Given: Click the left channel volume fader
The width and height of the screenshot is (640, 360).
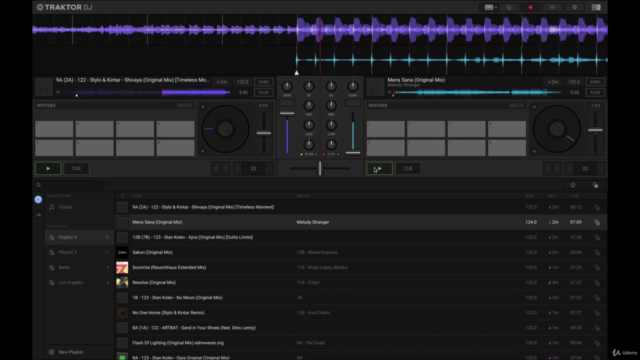Looking at the screenshot, I should pos(287,113).
